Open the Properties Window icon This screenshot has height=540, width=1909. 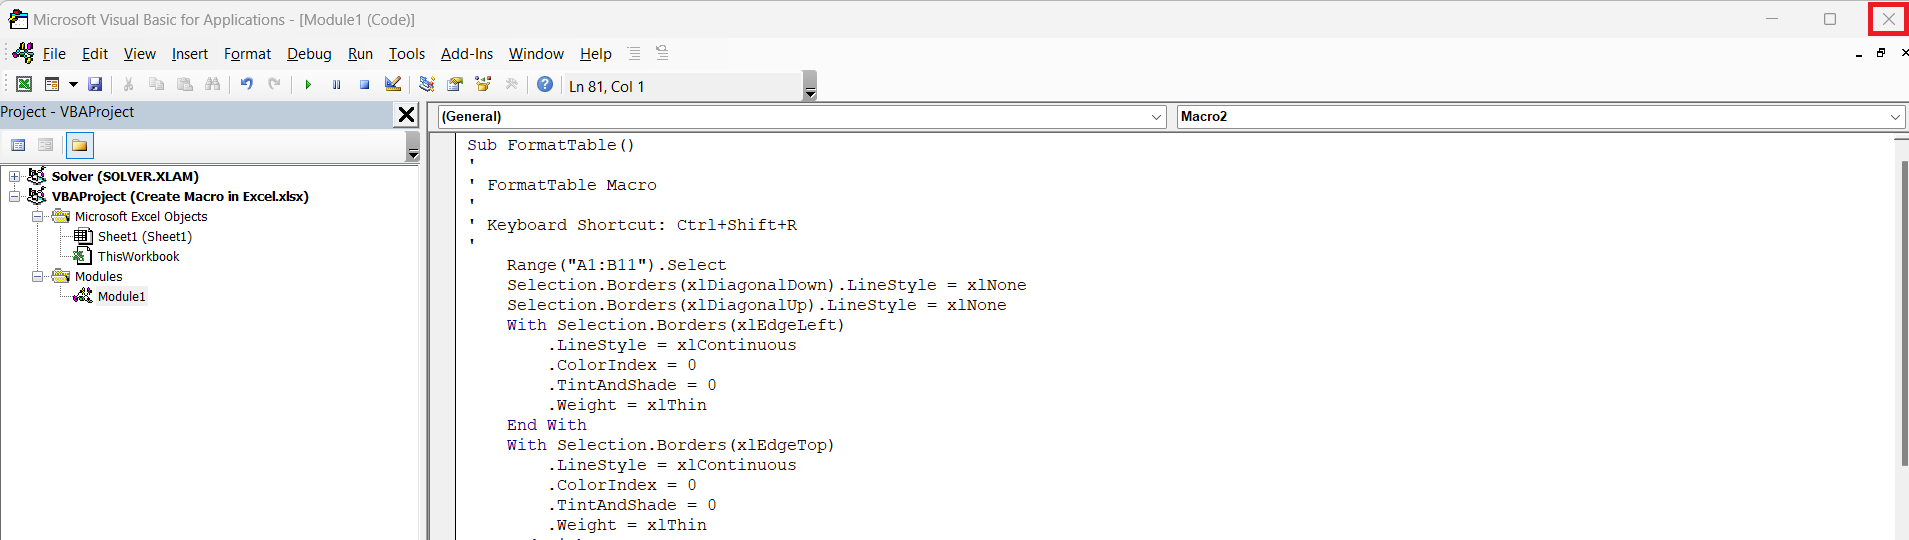(455, 85)
